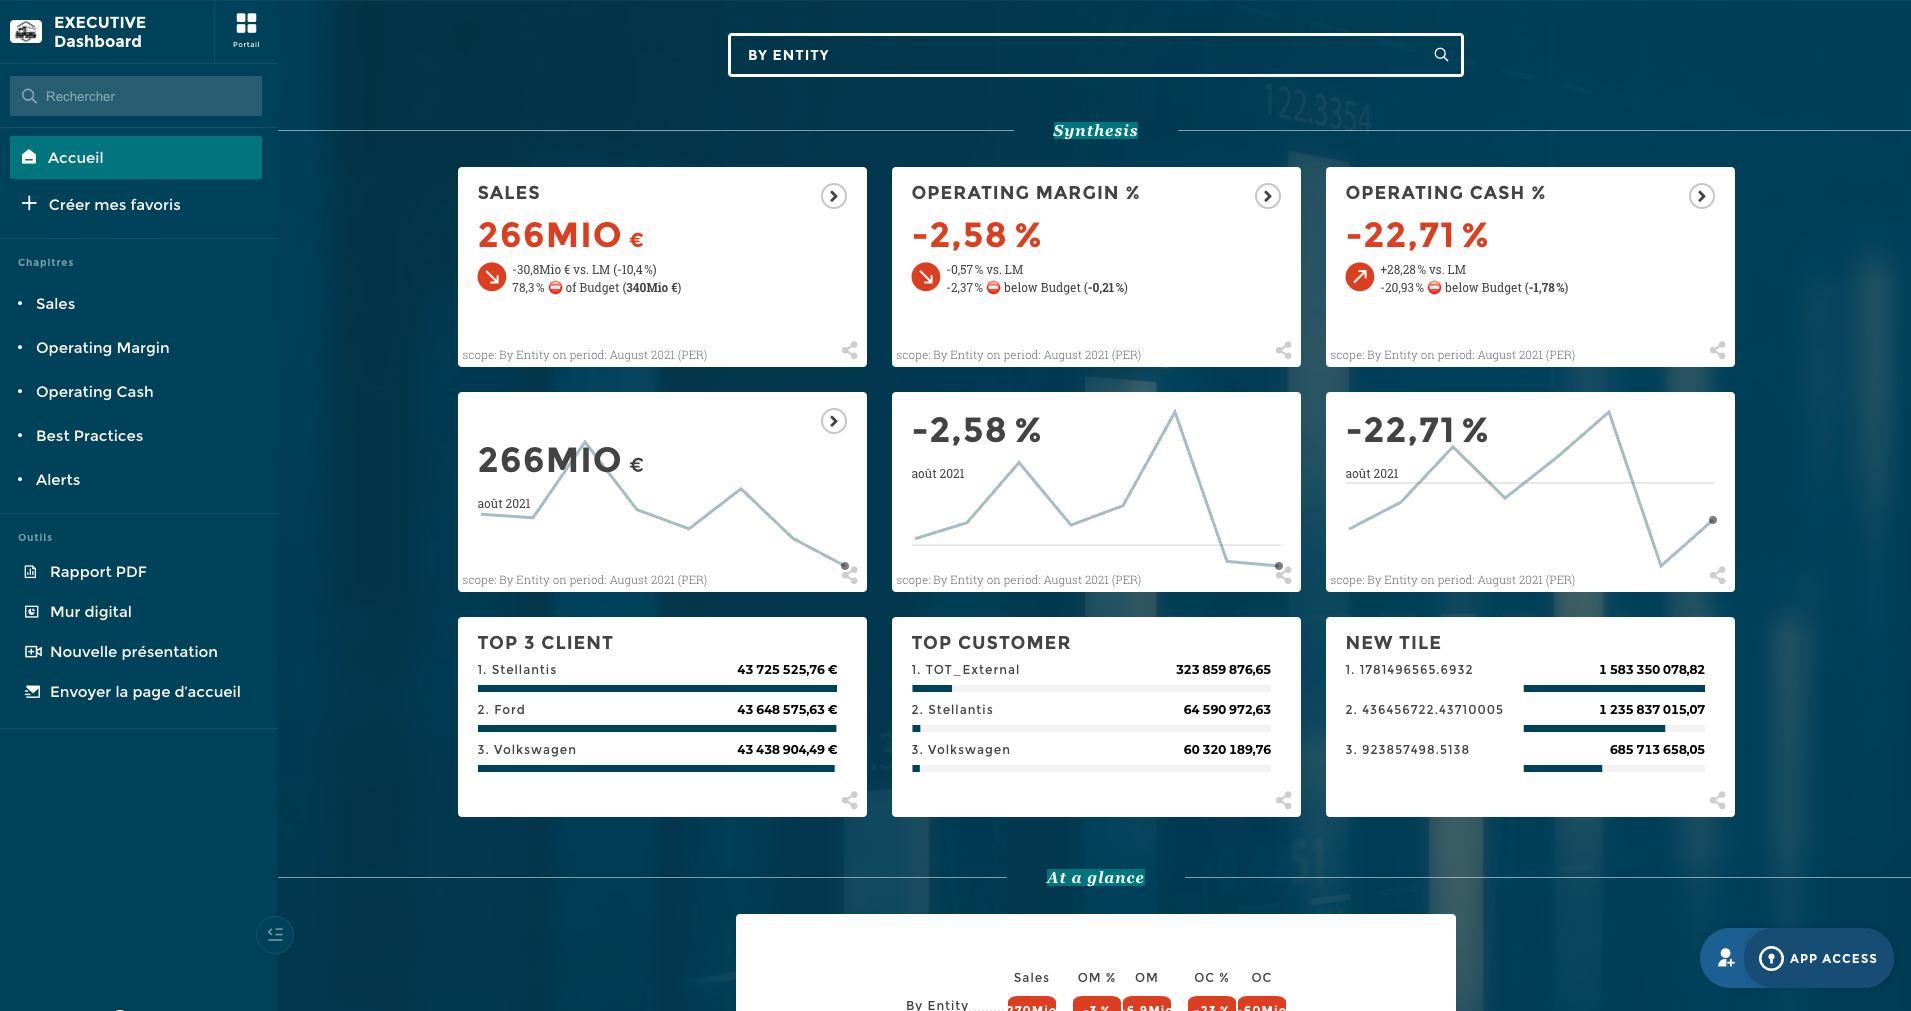Open the Accueil home menu item
The image size is (1911, 1011).
tap(136, 158)
